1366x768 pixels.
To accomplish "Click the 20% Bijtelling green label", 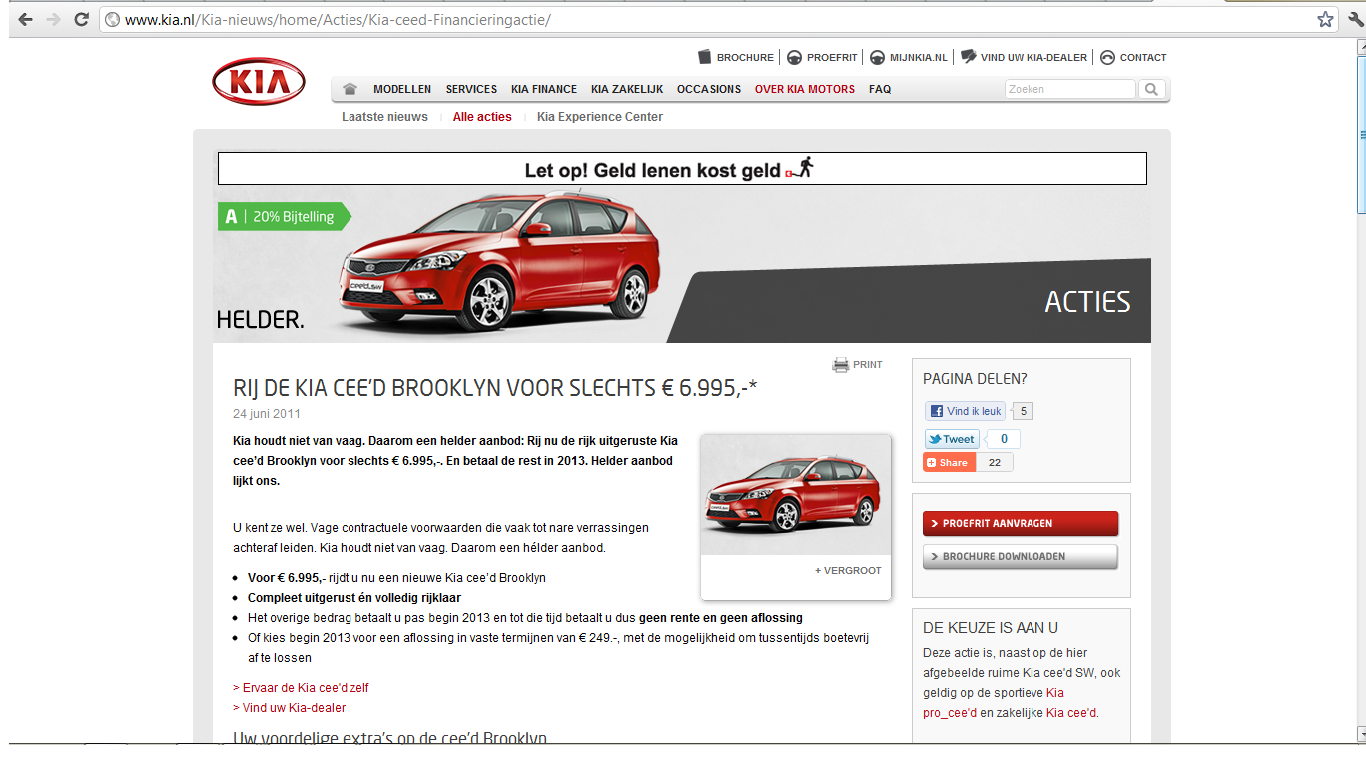I will click(x=284, y=216).
